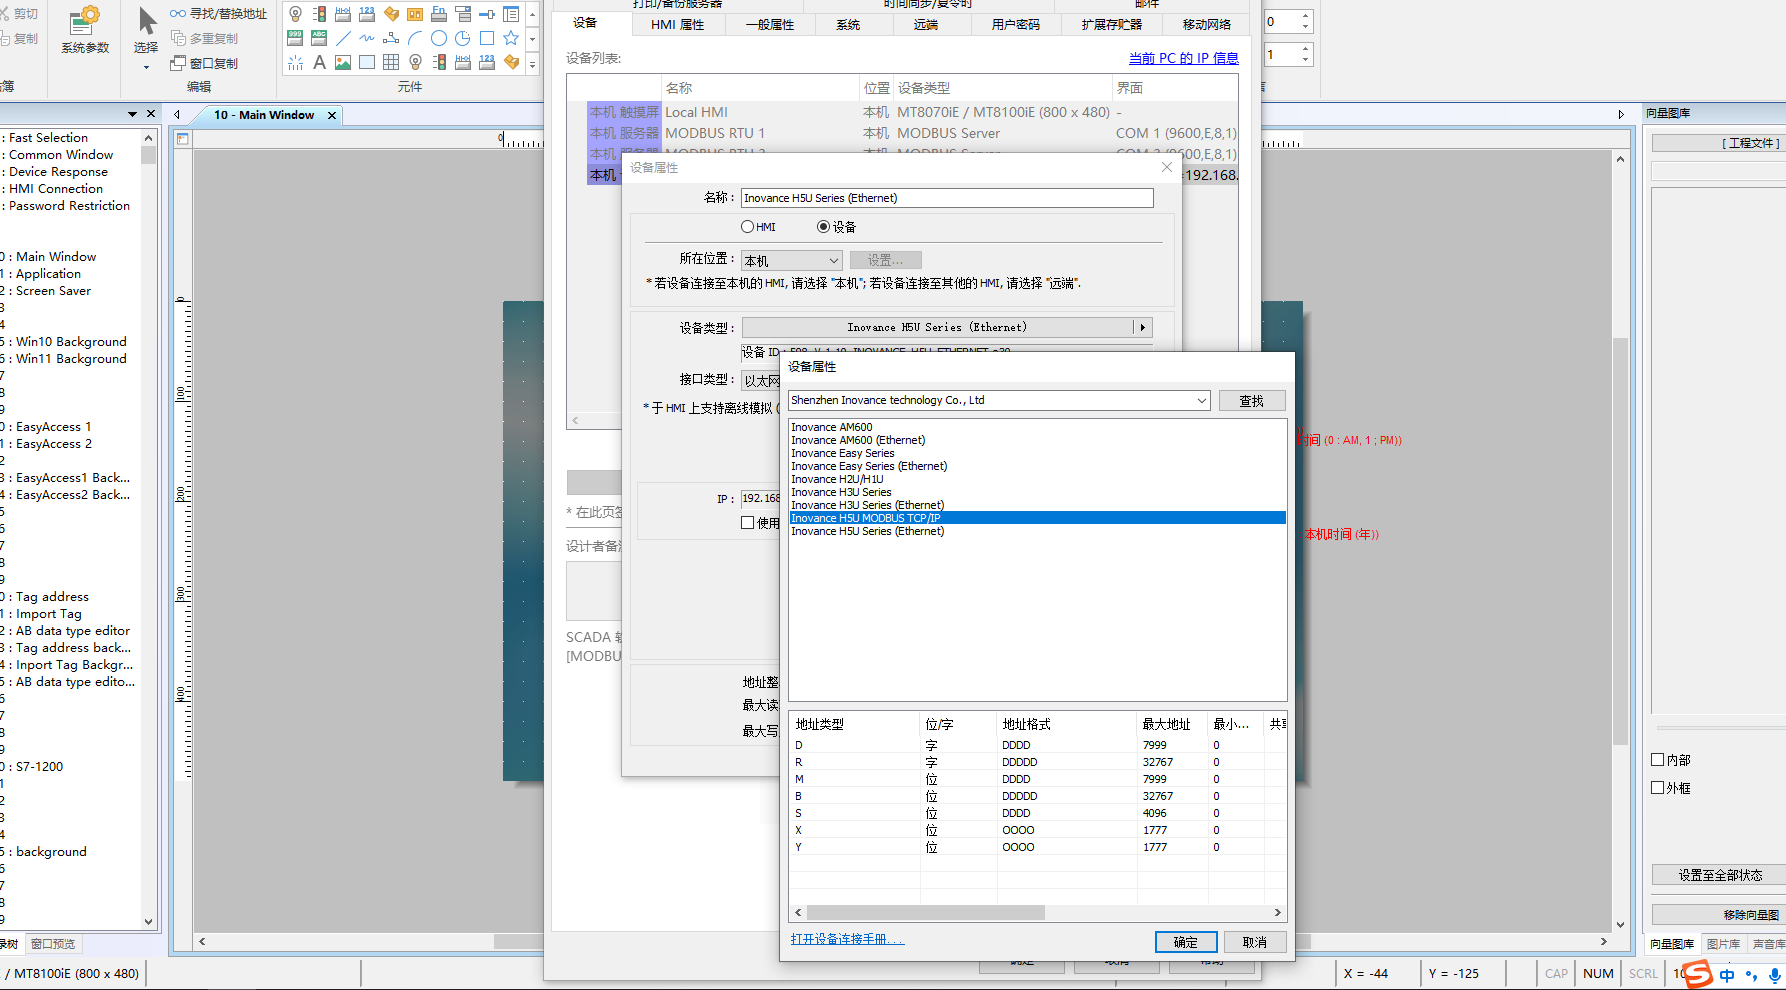The width and height of the screenshot is (1786, 990).
Task: Choose the freeform curve drawing tool
Action: pyautogui.click(x=367, y=38)
